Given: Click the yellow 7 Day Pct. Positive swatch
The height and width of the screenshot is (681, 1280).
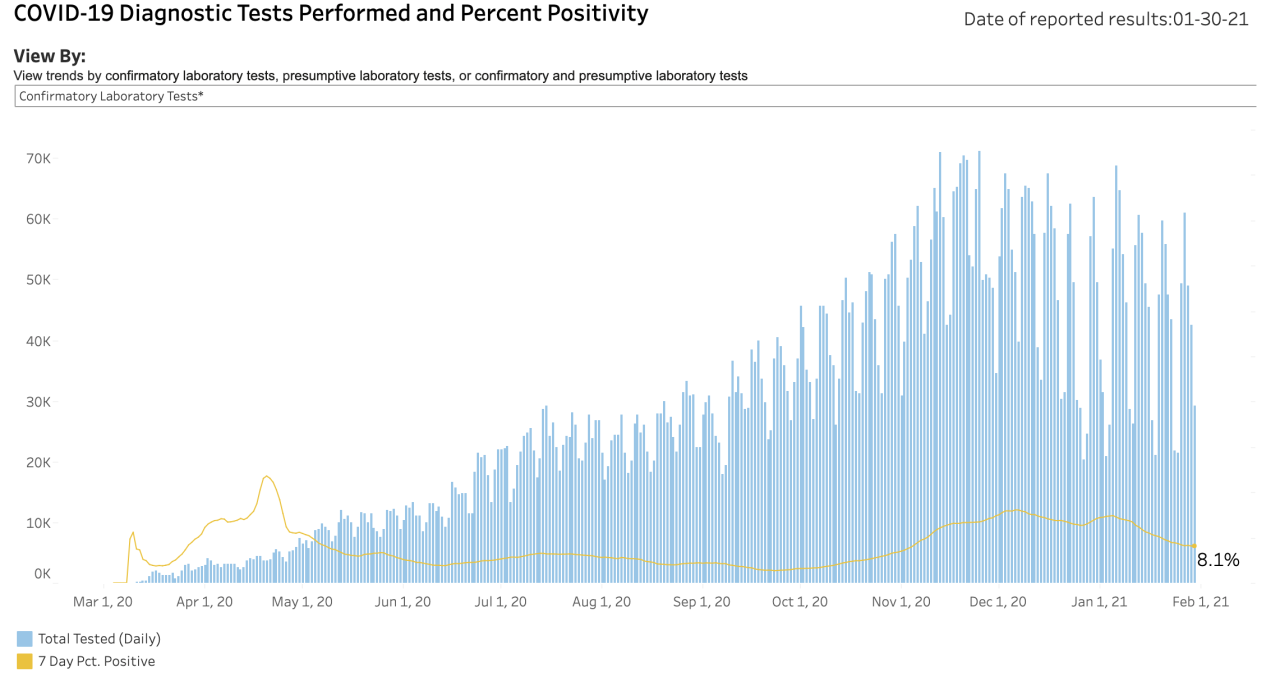Looking at the screenshot, I should (x=24, y=661).
